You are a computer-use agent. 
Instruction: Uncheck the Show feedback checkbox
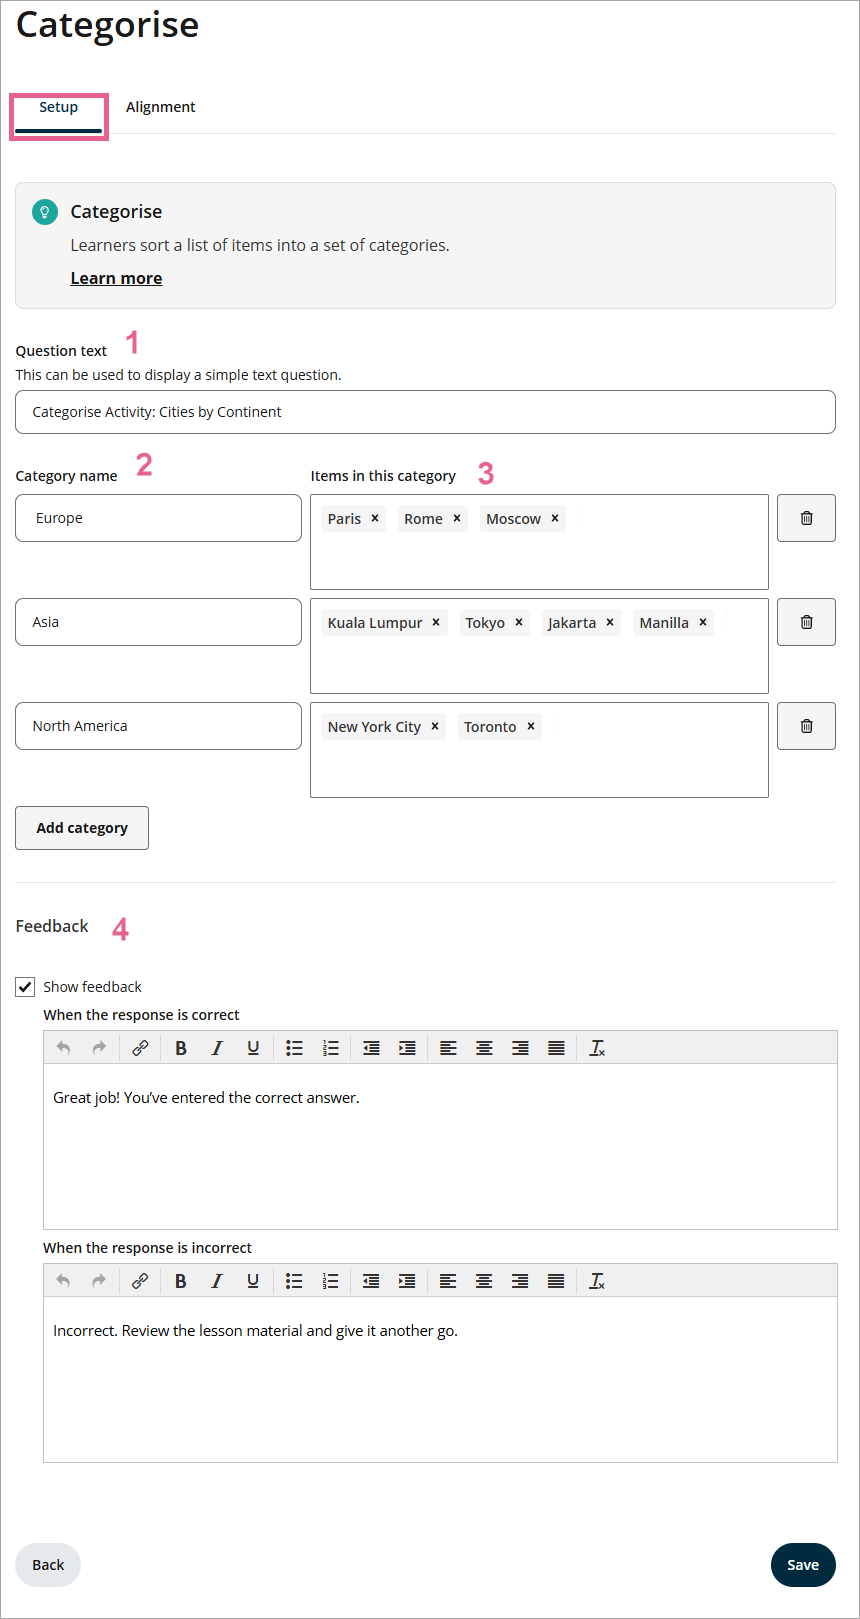click(x=26, y=987)
